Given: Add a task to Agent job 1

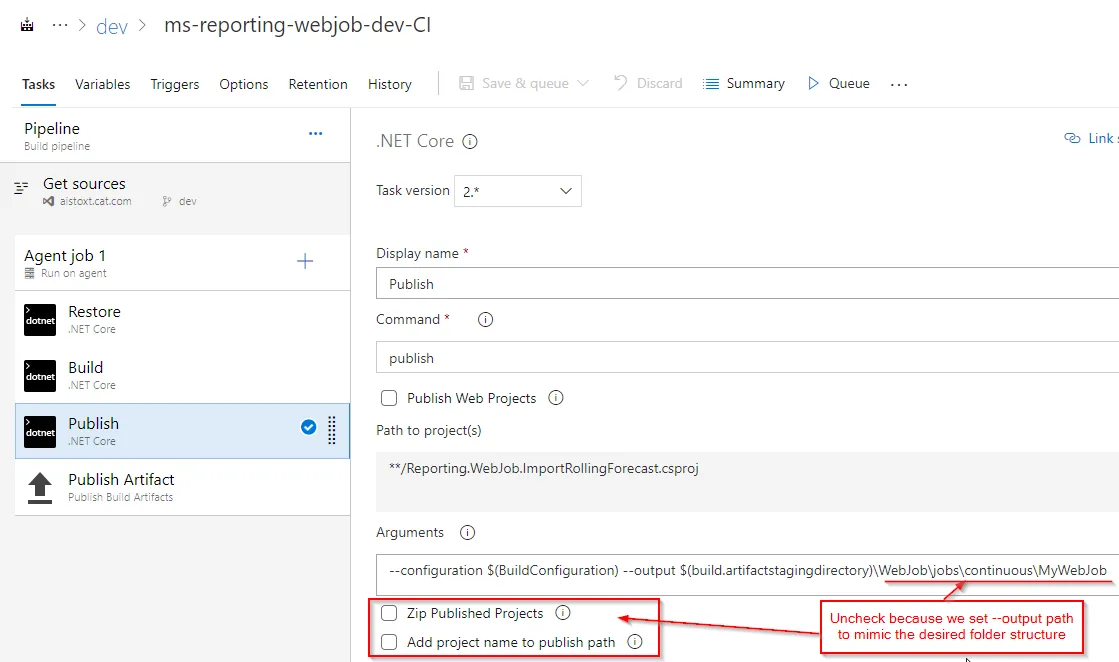Looking at the screenshot, I should [x=305, y=262].
